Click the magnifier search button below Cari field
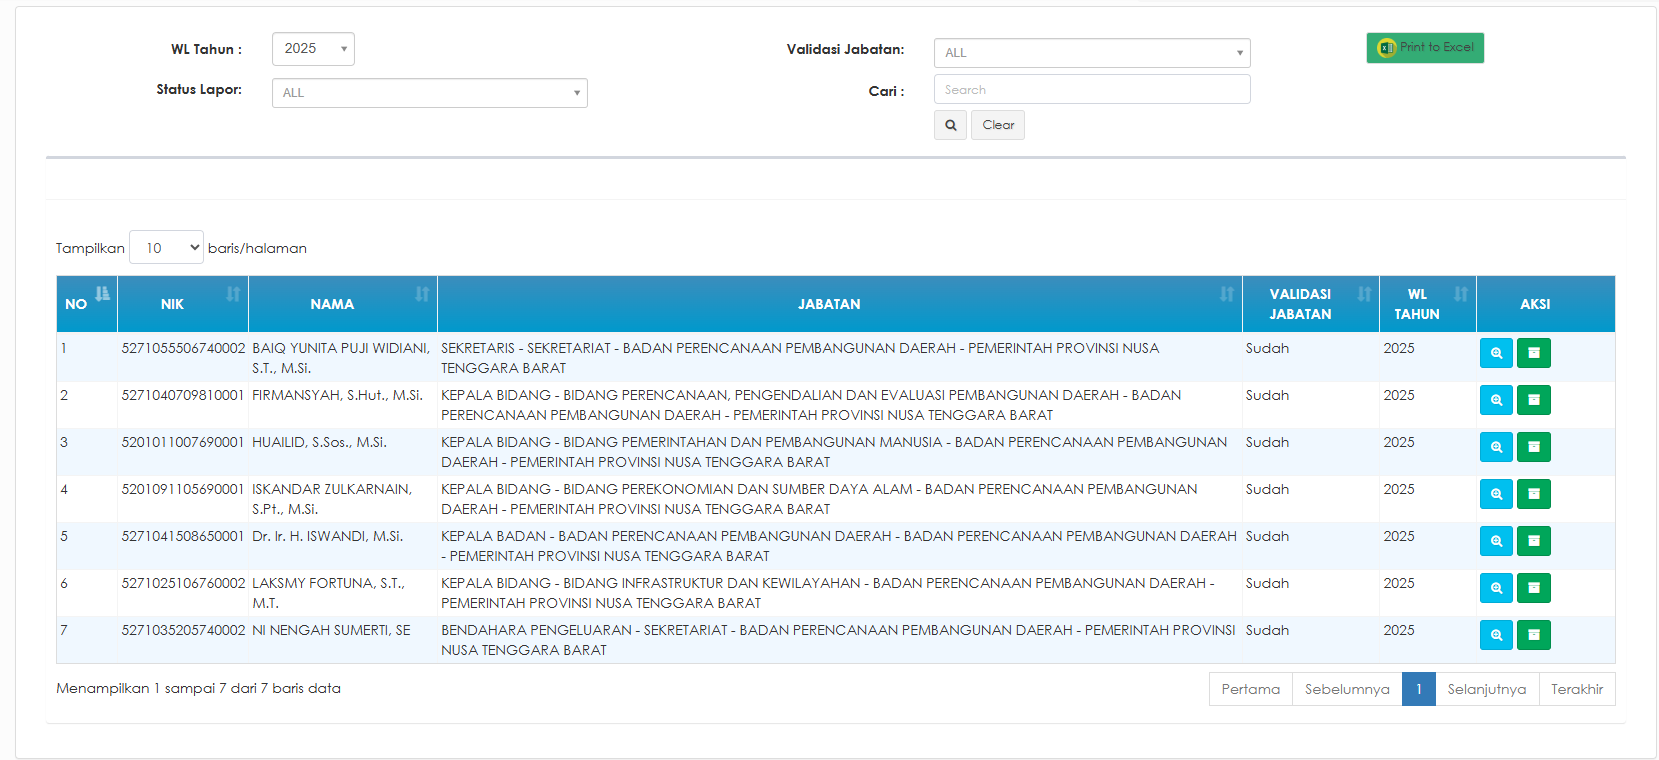 pos(950,125)
